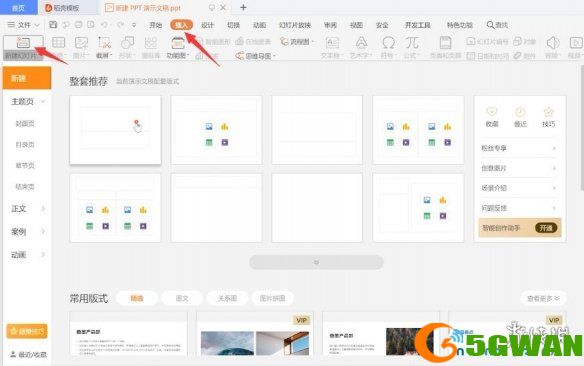Click the Save icon in quick toolbar

pyautogui.click(x=53, y=25)
